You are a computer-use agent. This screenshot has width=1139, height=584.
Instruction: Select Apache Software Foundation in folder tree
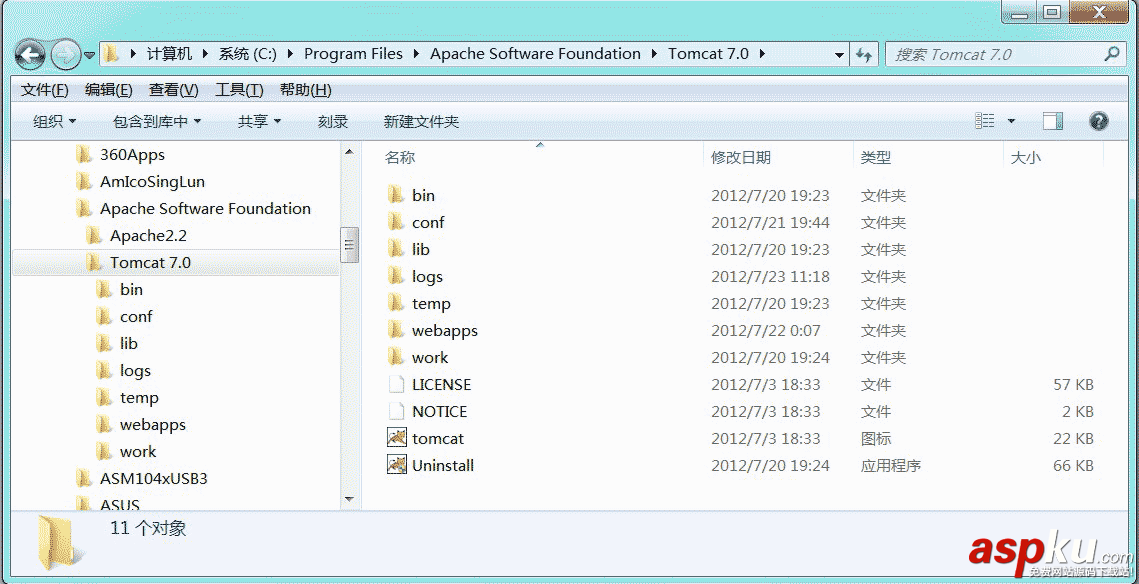206,208
